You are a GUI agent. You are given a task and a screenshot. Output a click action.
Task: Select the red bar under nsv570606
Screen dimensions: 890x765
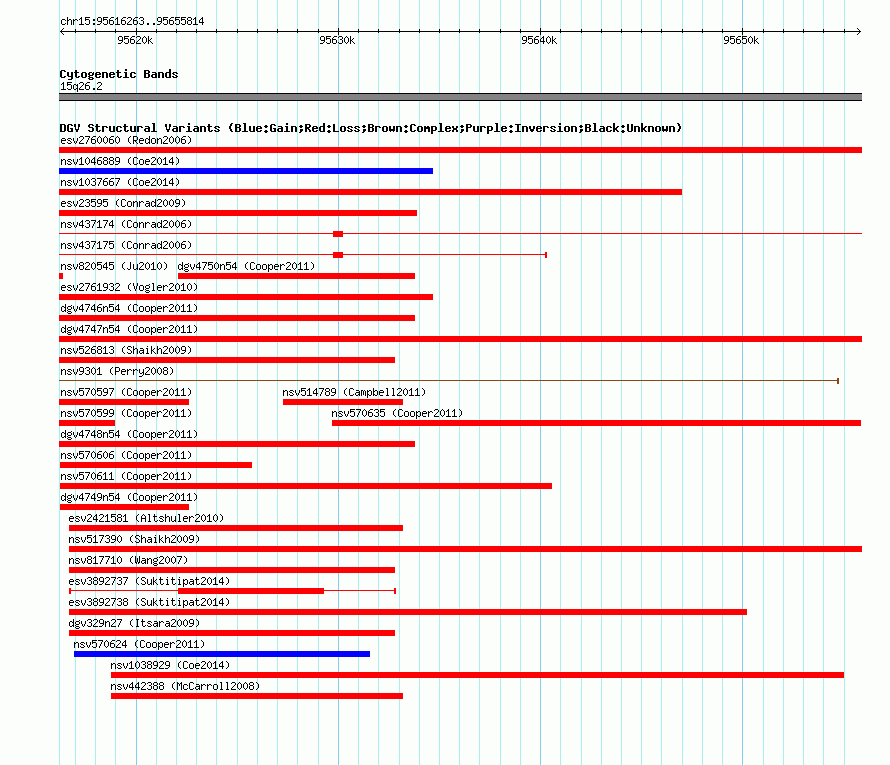point(156,465)
